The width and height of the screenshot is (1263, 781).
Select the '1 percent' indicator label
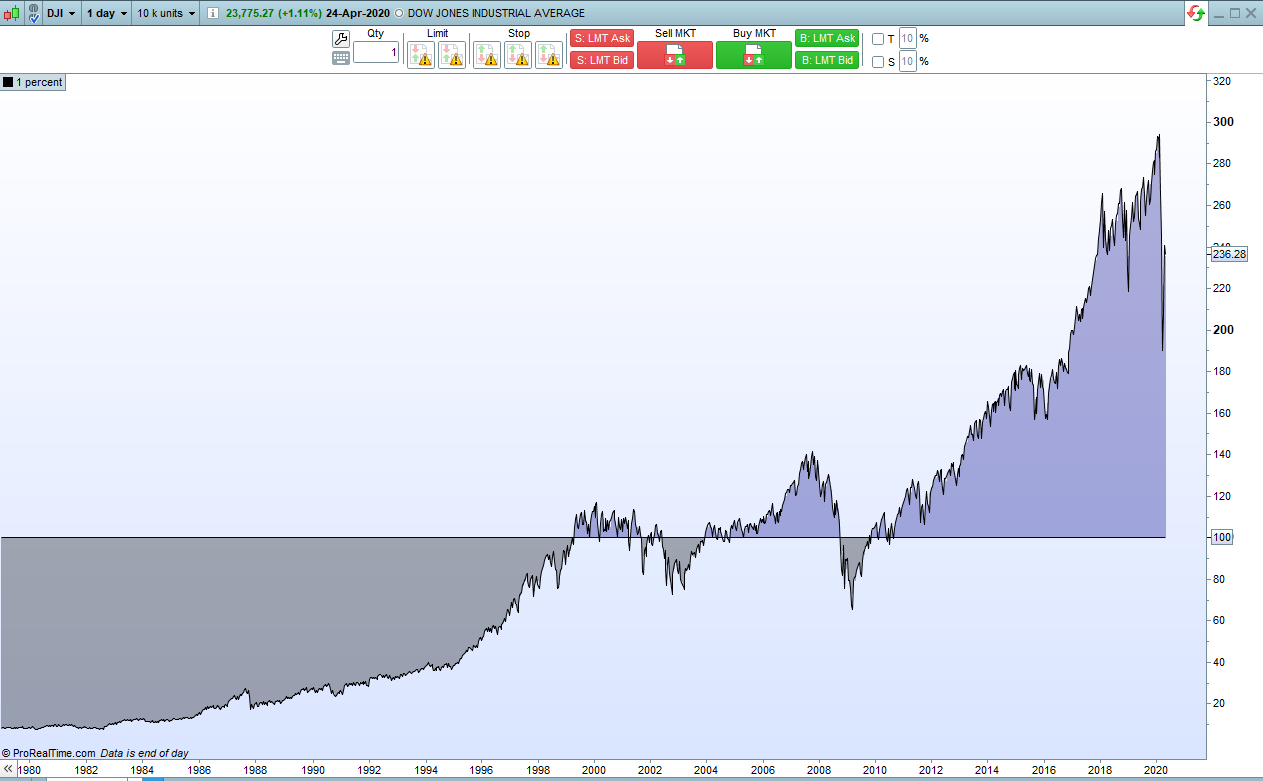coord(34,83)
